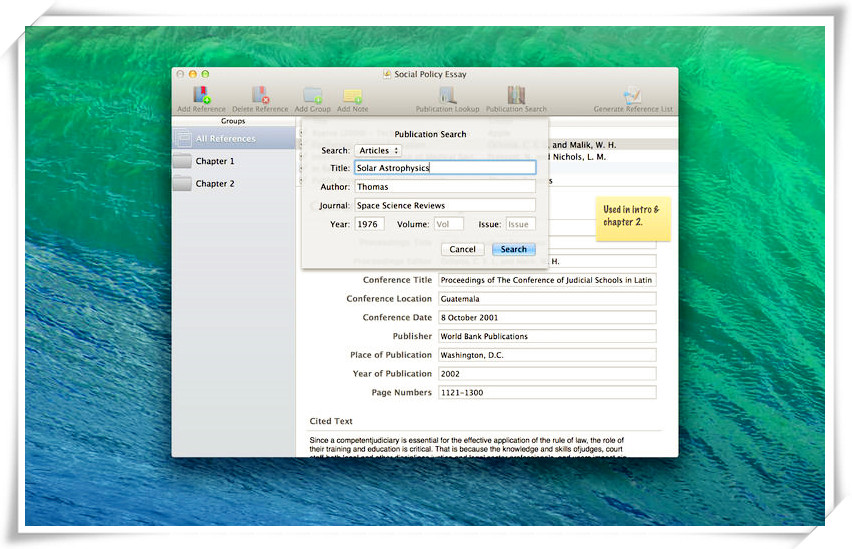Click the document icon beside the window title
This screenshot has width=852, height=549.
386,75
